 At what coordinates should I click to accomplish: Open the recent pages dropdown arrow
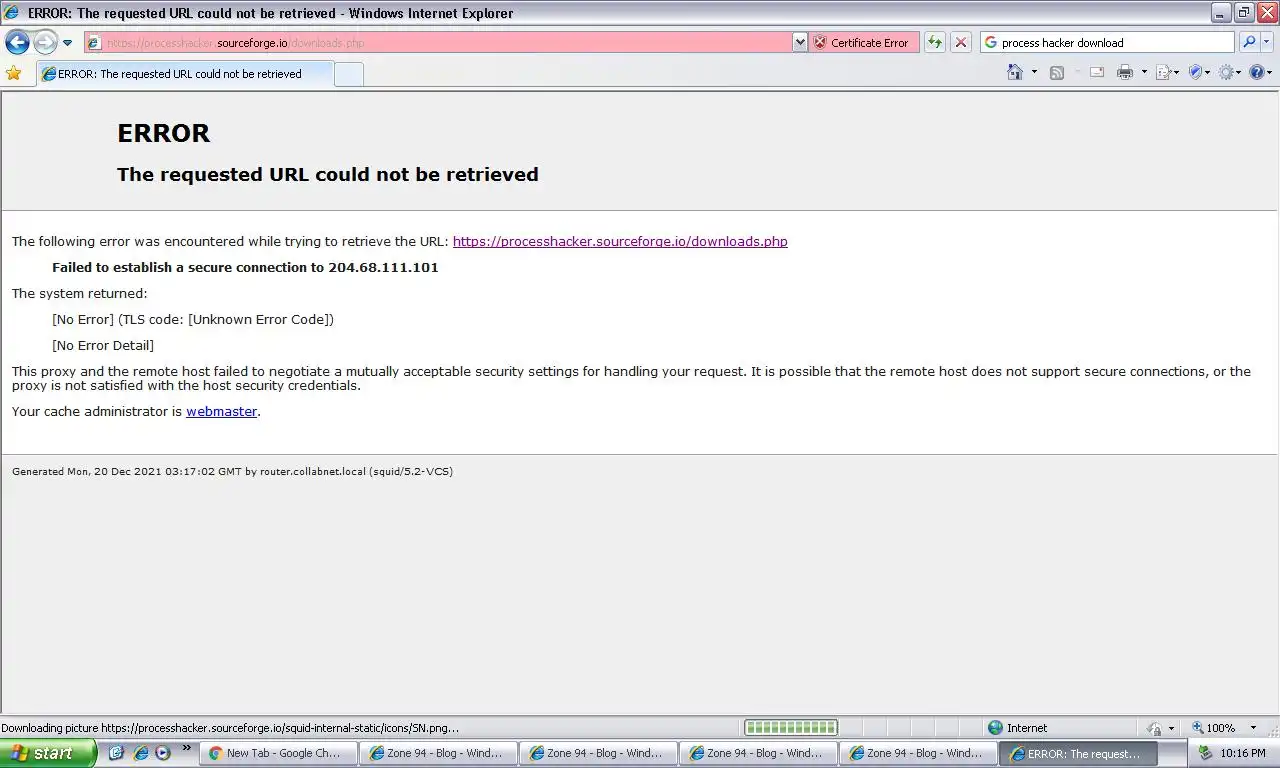pos(67,43)
